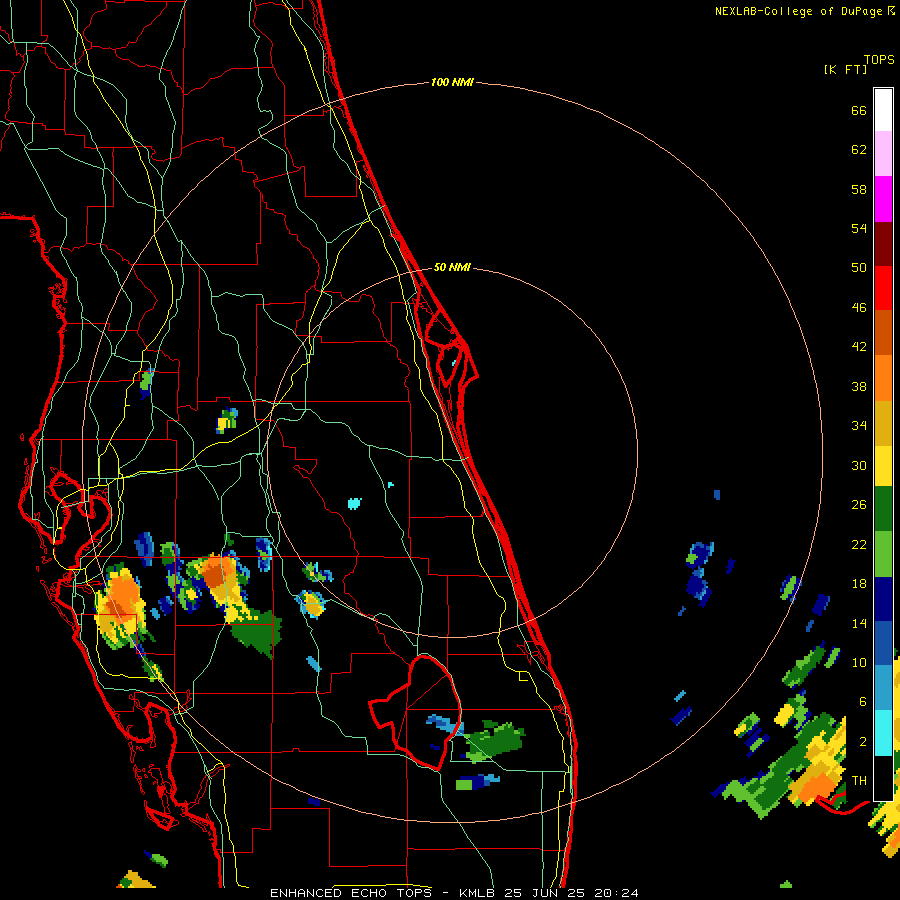Click the 58 value on the legend
The height and width of the screenshot is (900, 900).
tap(859, 189)
